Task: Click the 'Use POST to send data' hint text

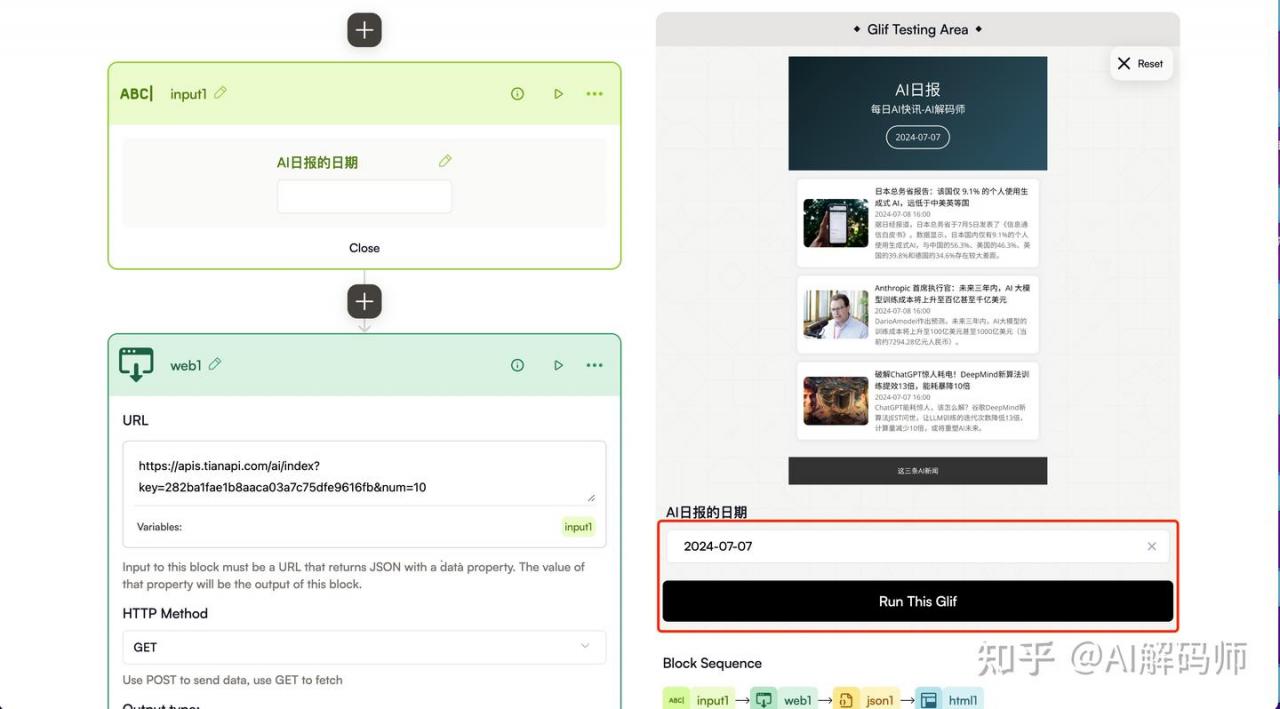Action: 233,680
